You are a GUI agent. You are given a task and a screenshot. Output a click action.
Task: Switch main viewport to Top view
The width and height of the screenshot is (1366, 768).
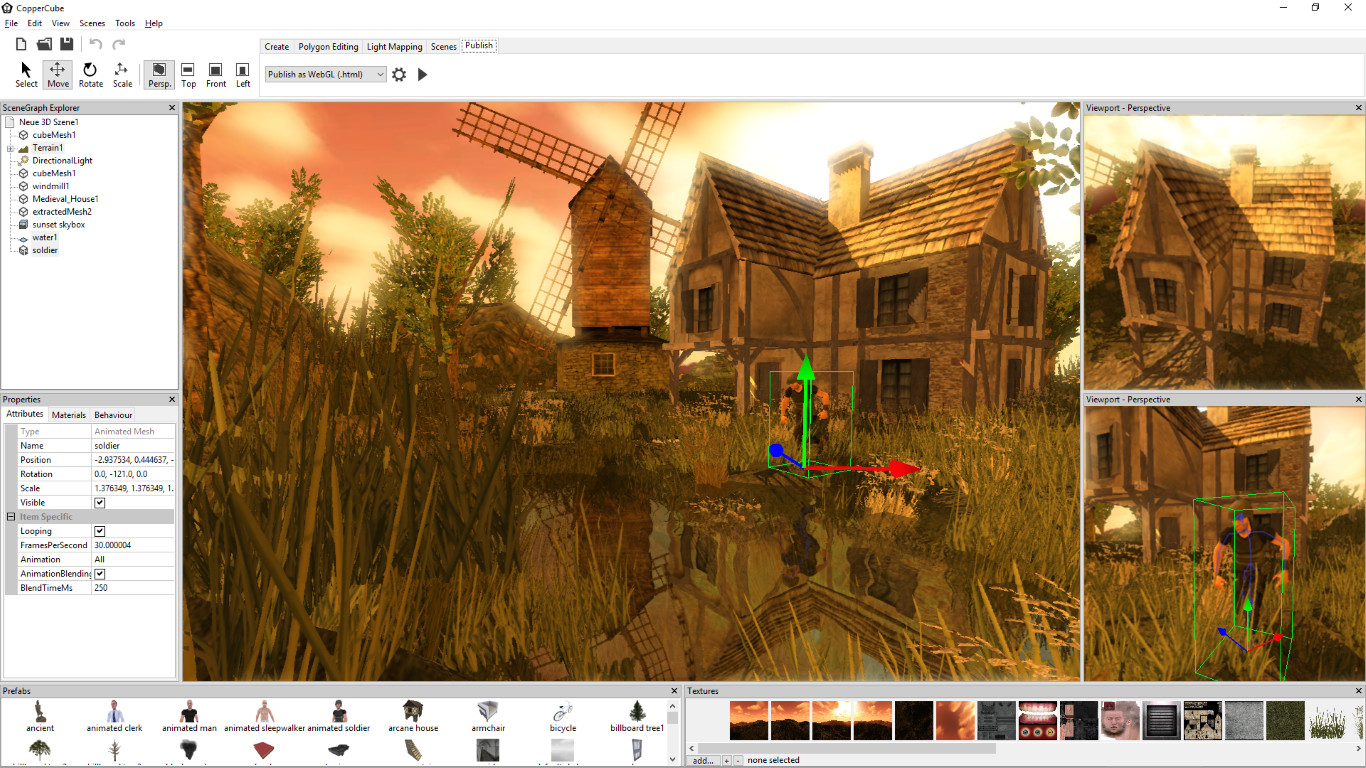click(188, 73)
